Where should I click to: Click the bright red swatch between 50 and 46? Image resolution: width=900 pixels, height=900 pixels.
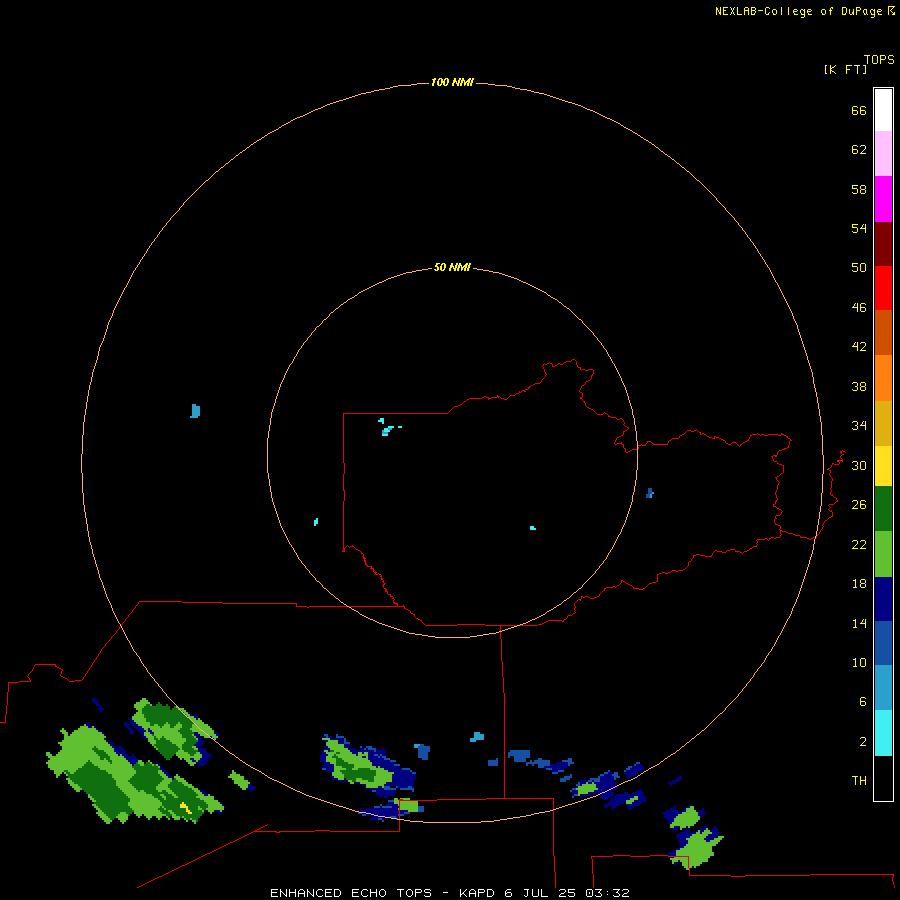(883, 288)
